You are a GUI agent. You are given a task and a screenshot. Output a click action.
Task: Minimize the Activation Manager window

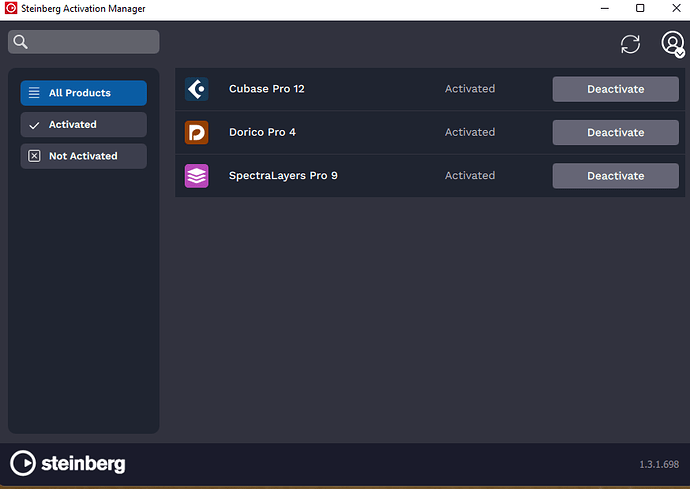tap(605, 8)
